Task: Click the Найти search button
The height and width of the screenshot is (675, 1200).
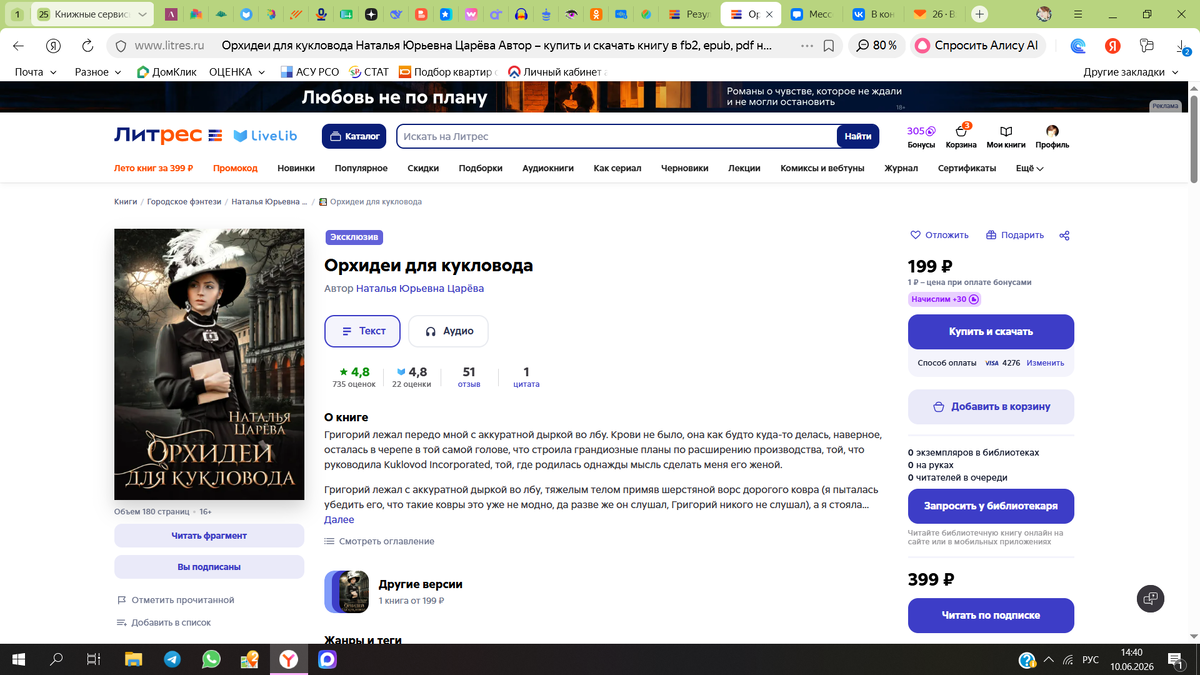Action: [857, 136]
